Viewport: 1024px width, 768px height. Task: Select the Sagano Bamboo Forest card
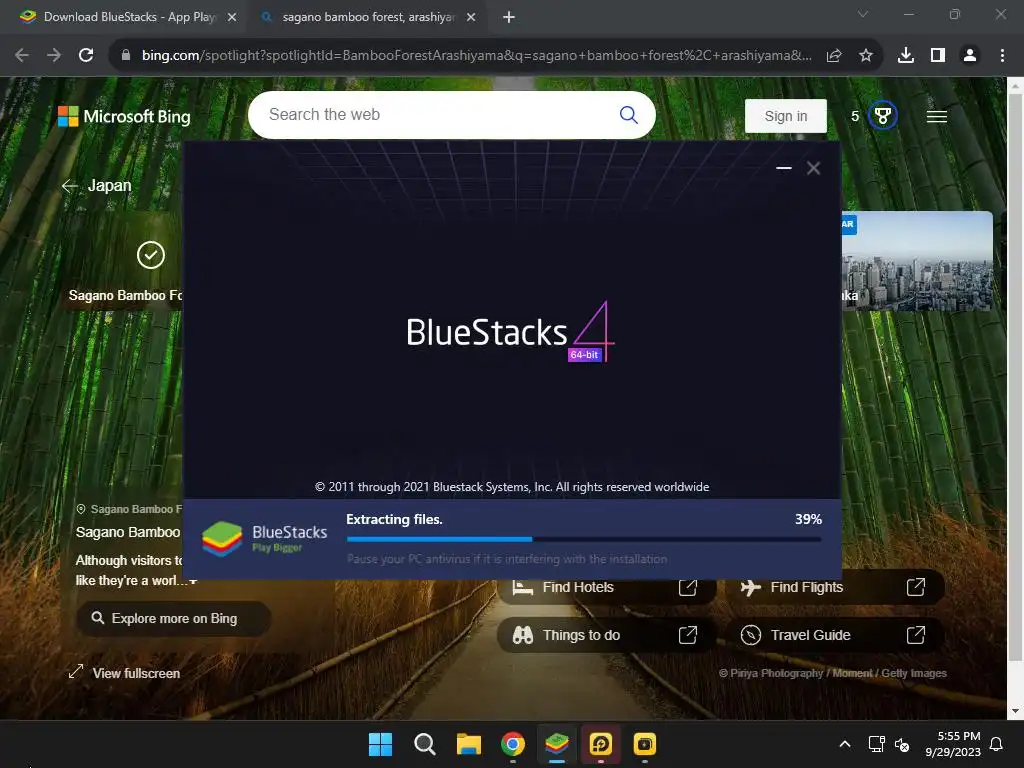(x=124, y=261)
